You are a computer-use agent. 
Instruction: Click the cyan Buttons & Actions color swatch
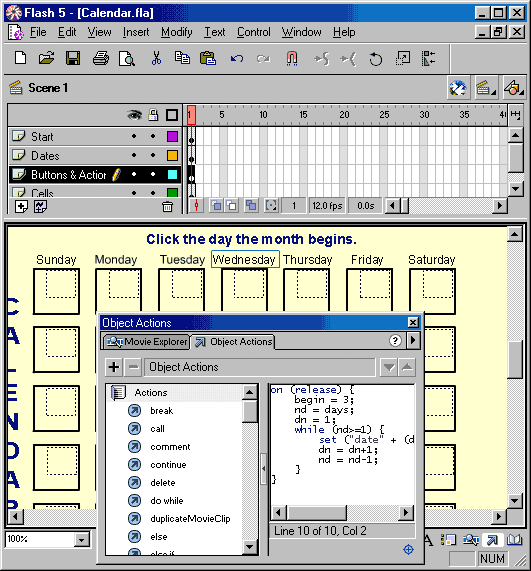pos(172,174)
